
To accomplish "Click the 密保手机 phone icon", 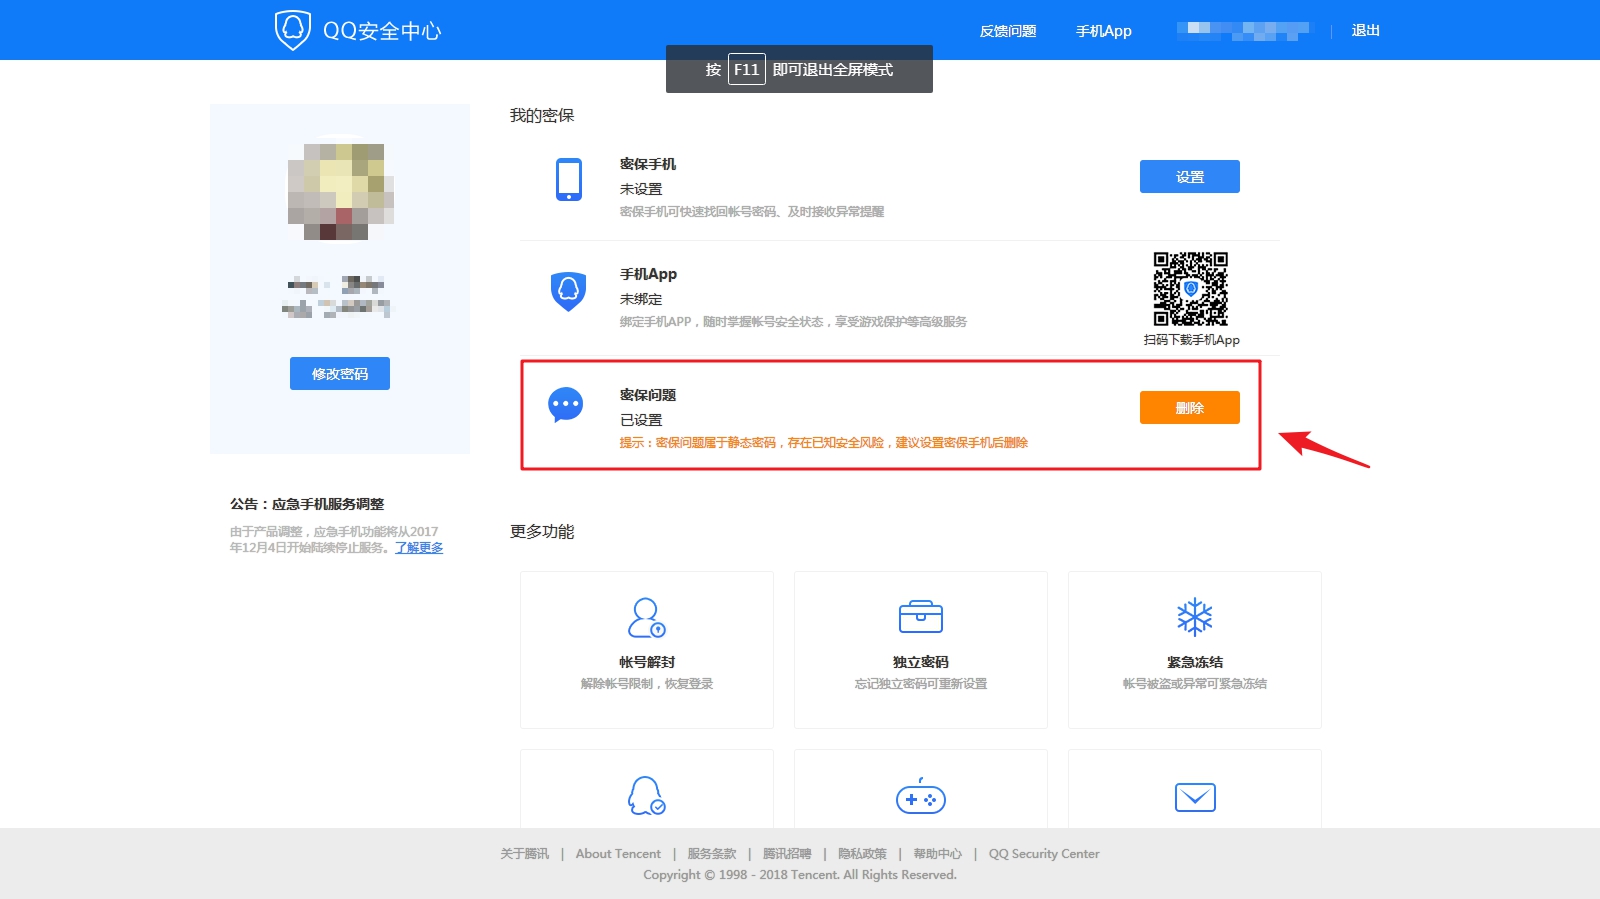I will click(569, 180).
